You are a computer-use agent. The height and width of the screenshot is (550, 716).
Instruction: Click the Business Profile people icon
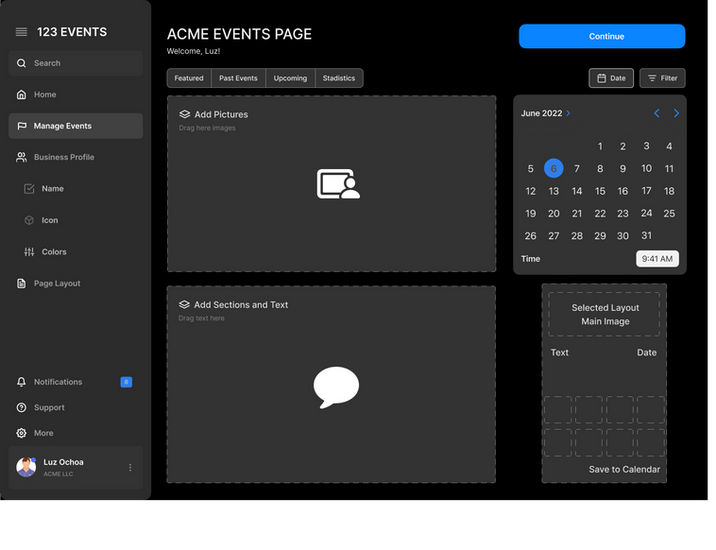21,157
